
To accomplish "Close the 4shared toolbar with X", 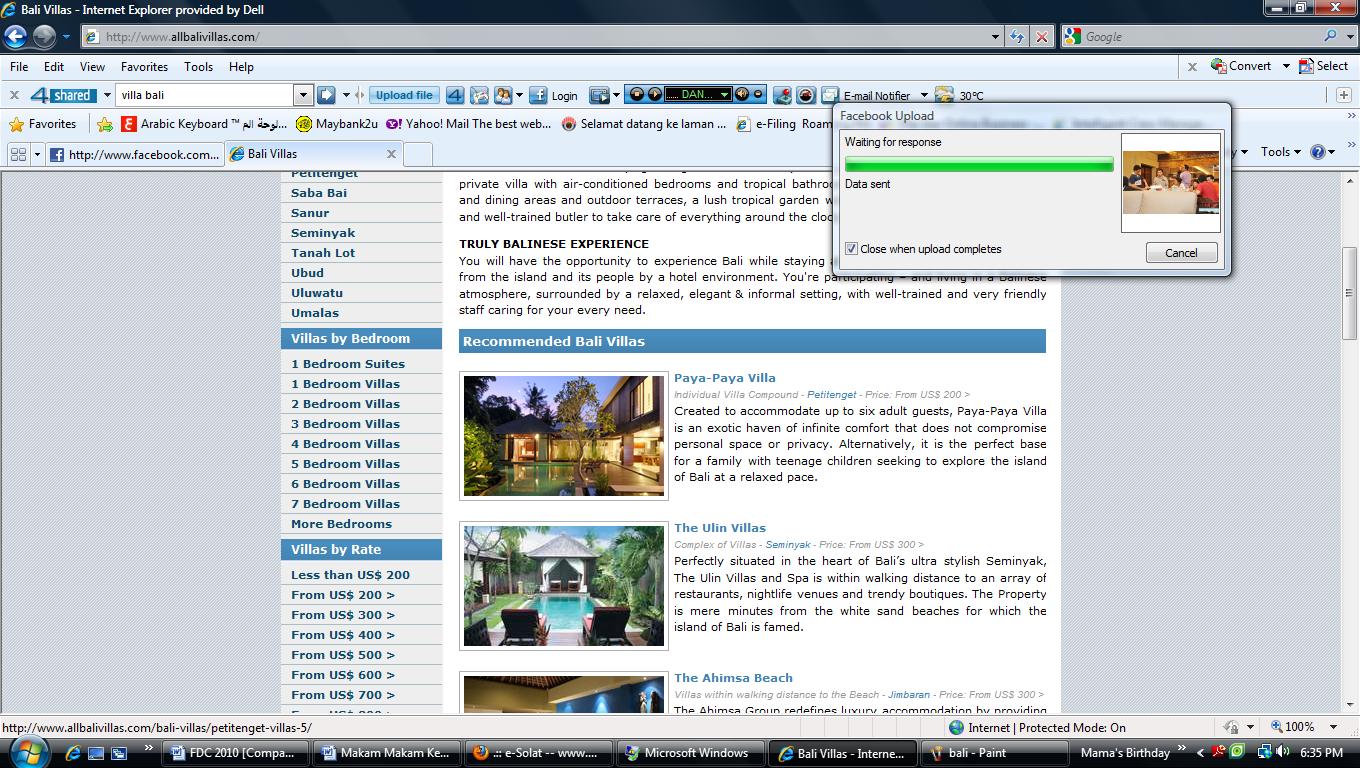I will pos(14,95).
